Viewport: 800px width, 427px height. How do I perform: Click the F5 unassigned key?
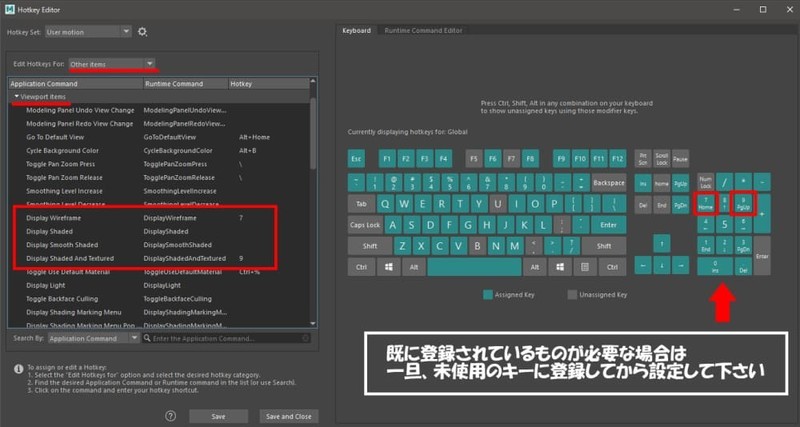click(x=474, y=159)
